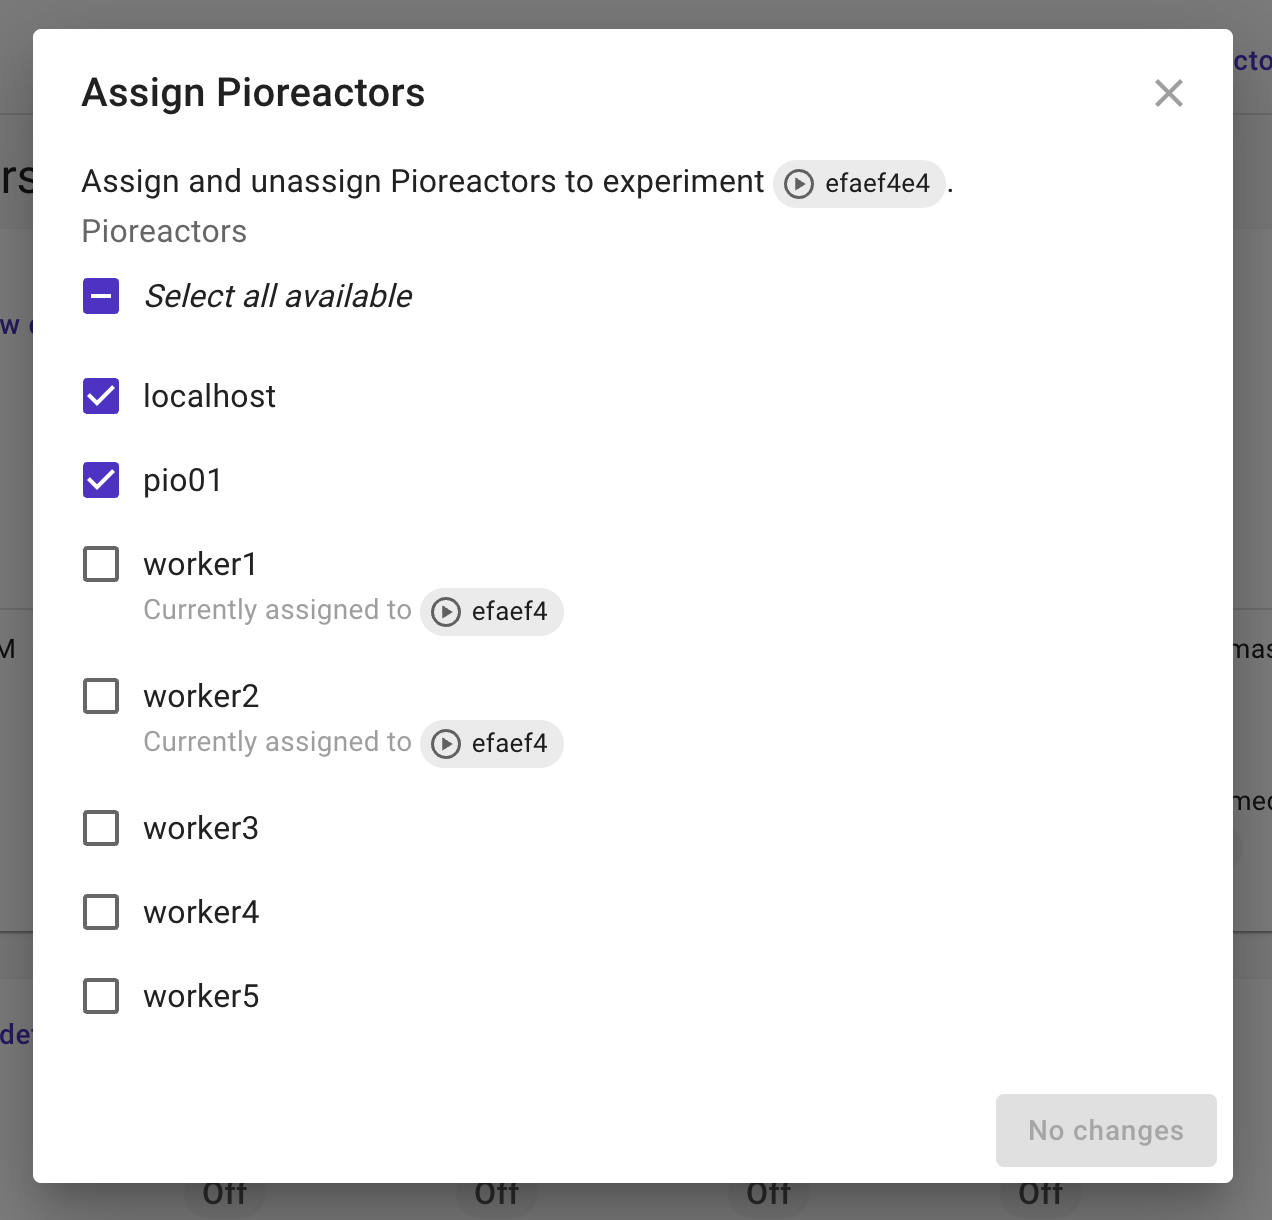Click play icon in worker1's assigned chip
Image resolution: width=1272 pixels, height=1220 pixels.
click(x=446, y=612)
